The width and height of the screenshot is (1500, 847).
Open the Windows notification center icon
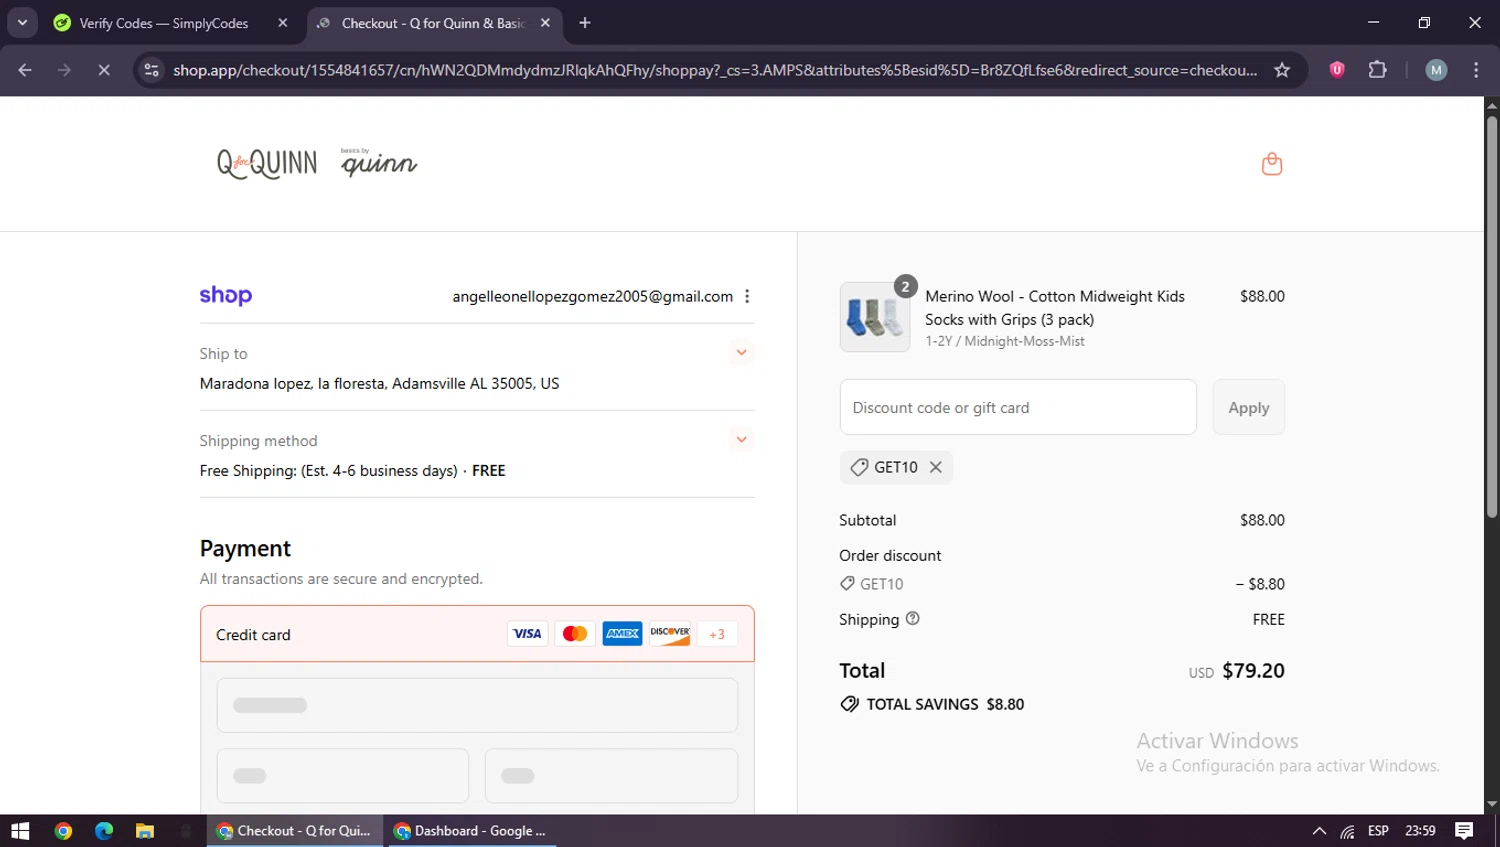tap(1464, 831)
